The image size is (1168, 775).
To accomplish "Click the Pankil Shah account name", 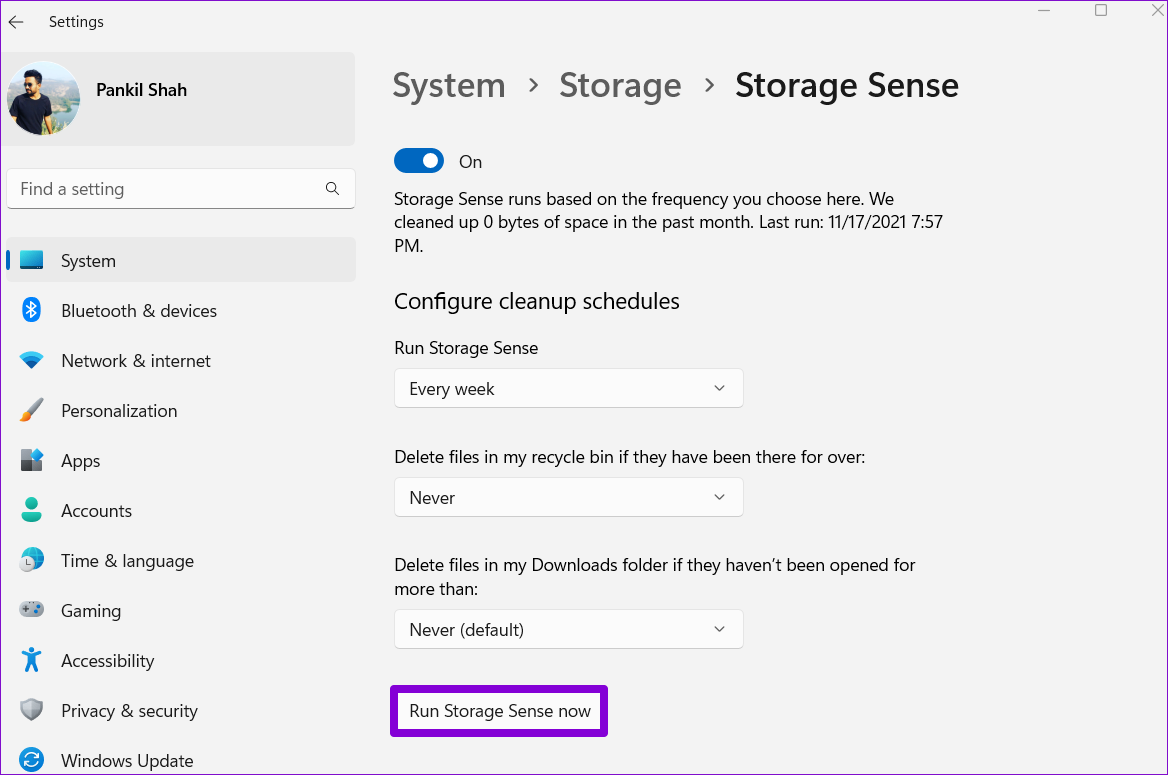I will pos(142,89).
